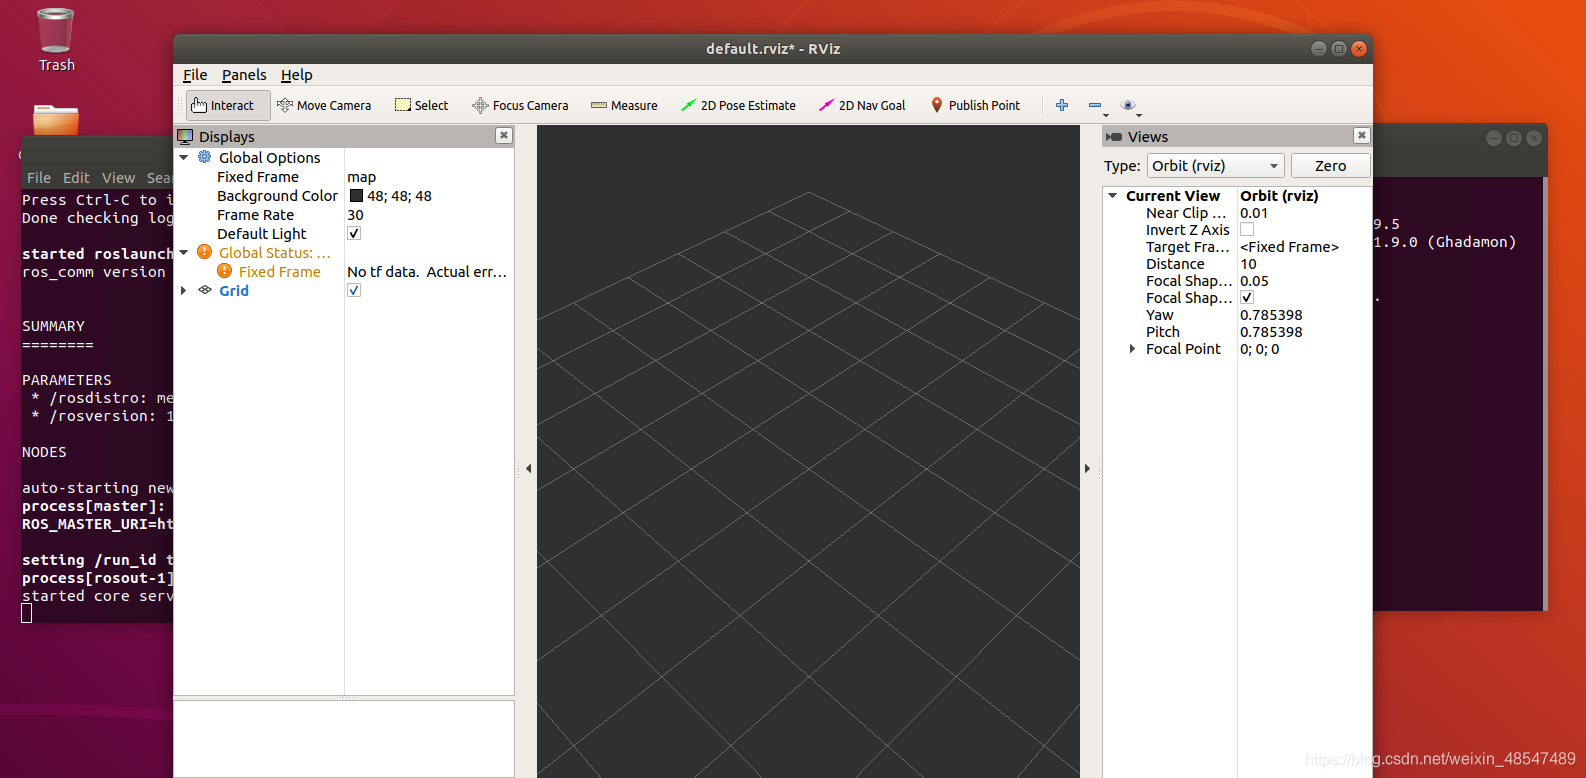Activate the Publish Point tool
1586x778 pixels.
tap(975, 105)
